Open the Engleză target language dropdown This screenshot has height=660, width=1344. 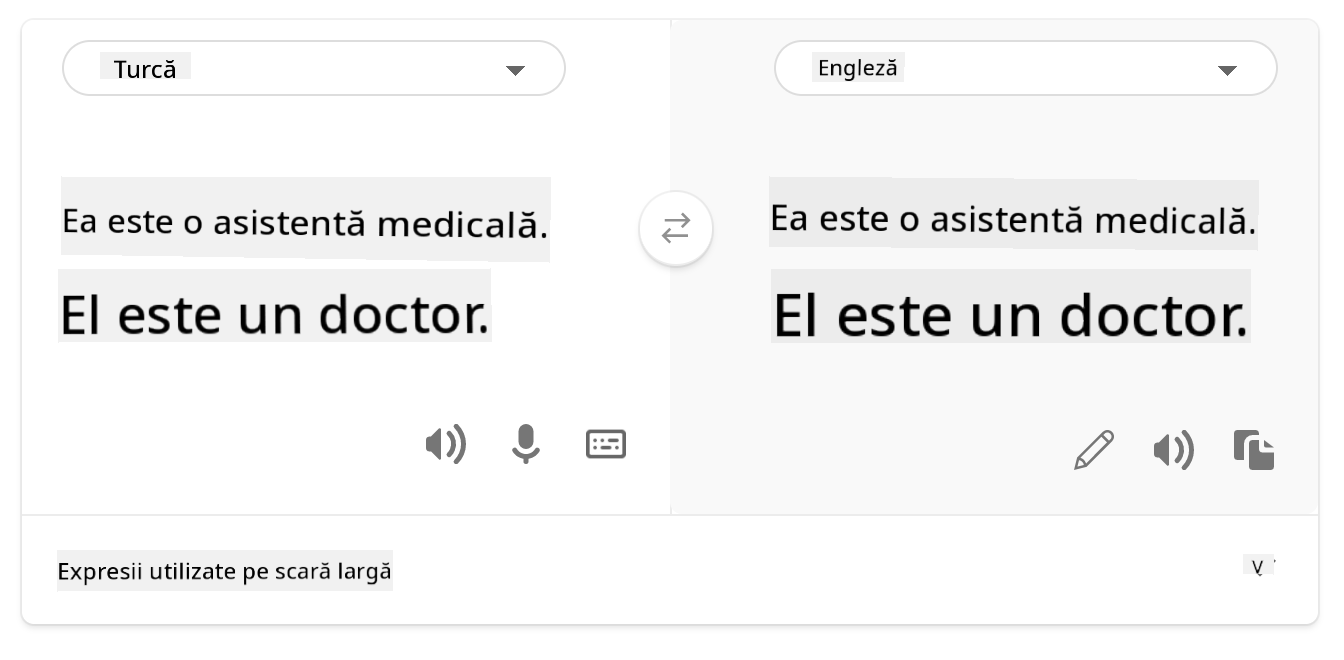click(1025, 69)
